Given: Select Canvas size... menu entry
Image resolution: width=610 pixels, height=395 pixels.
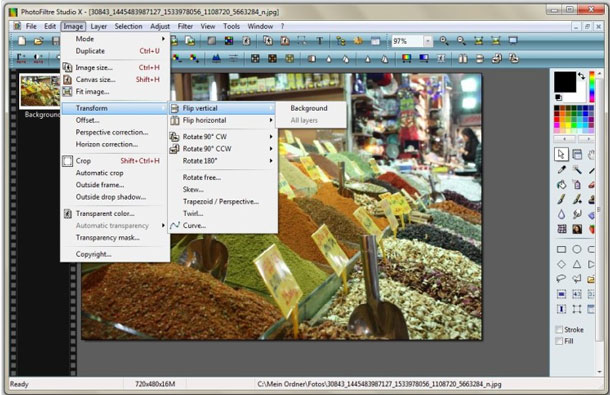Looking at the screenshot, I should 116,79.
